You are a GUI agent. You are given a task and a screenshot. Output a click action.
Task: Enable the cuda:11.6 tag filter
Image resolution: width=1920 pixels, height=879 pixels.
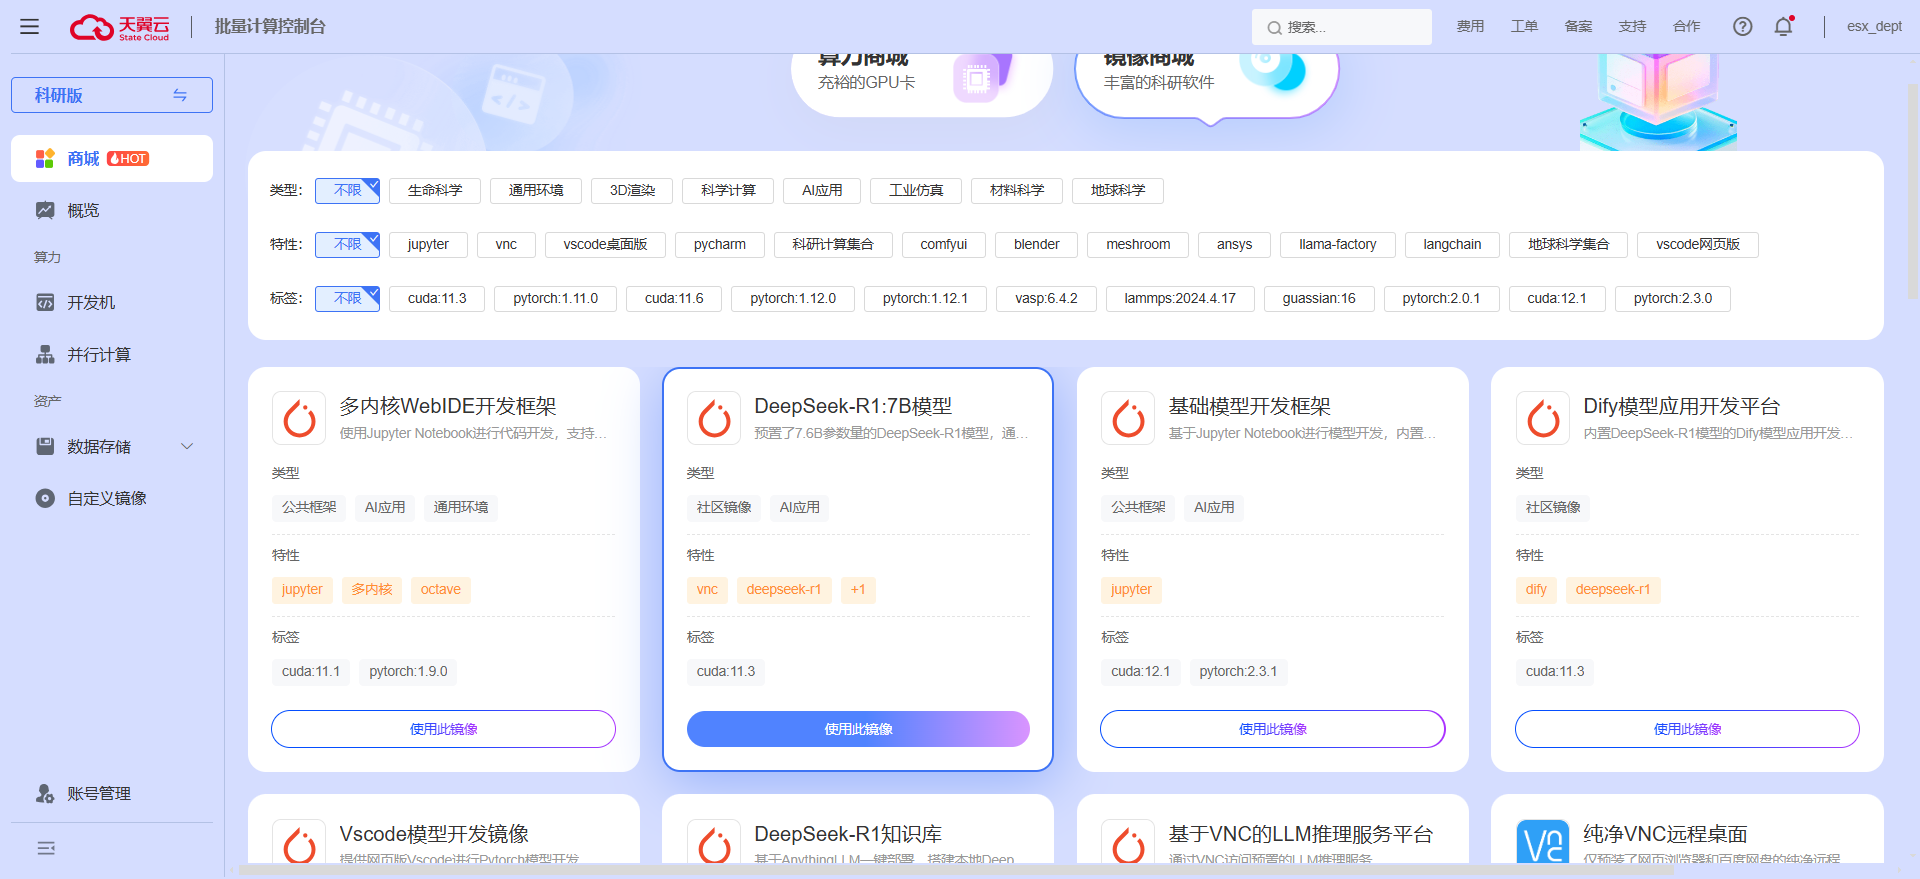click(673, 299)
